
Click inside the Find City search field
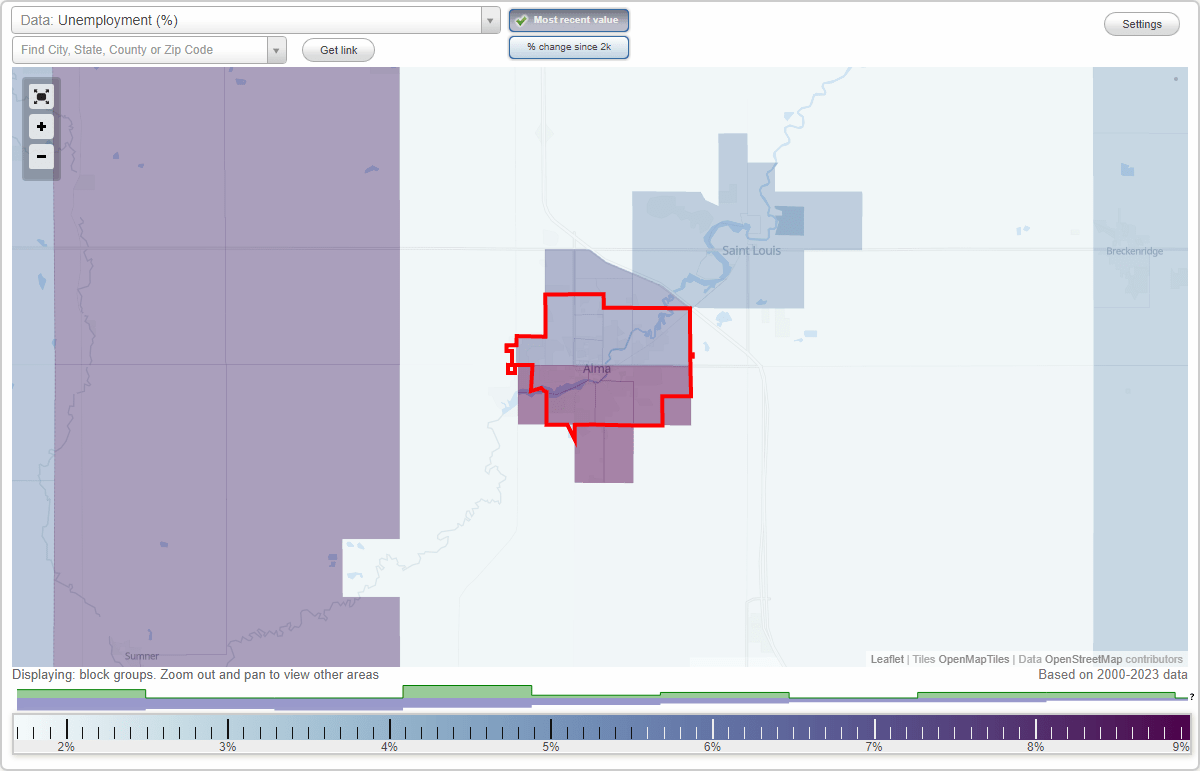click(x=140, y=47)
